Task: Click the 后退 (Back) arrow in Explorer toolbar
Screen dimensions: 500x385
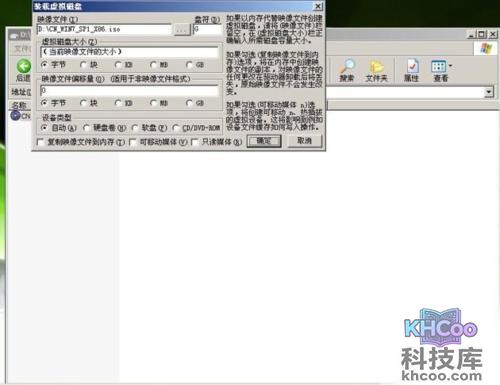Action: coord(23,66)
